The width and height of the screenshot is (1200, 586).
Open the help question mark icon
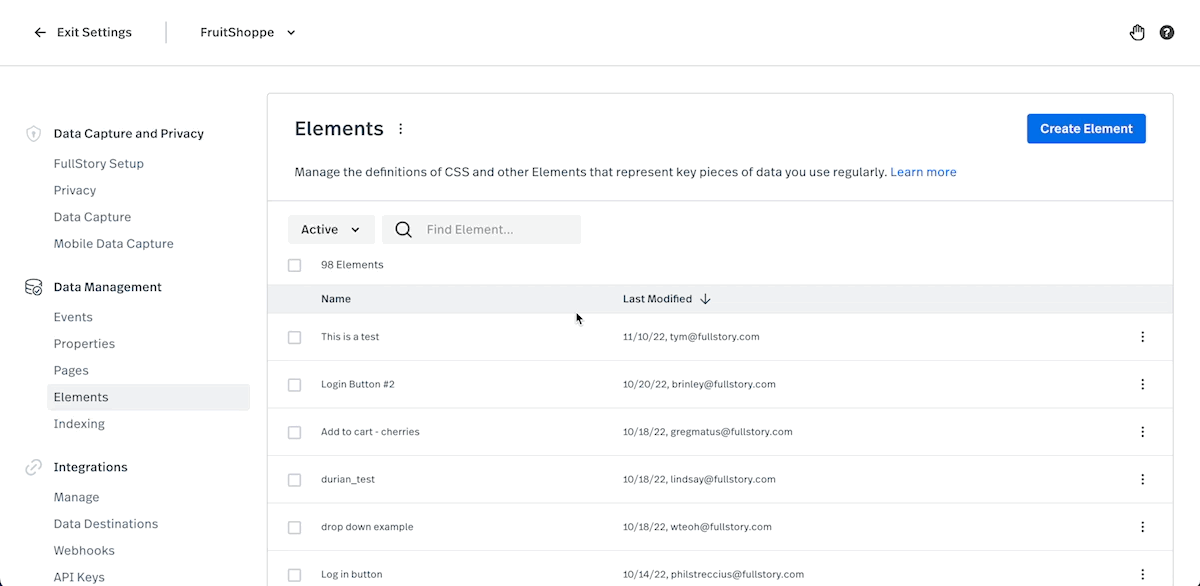tap(1167, 33)
